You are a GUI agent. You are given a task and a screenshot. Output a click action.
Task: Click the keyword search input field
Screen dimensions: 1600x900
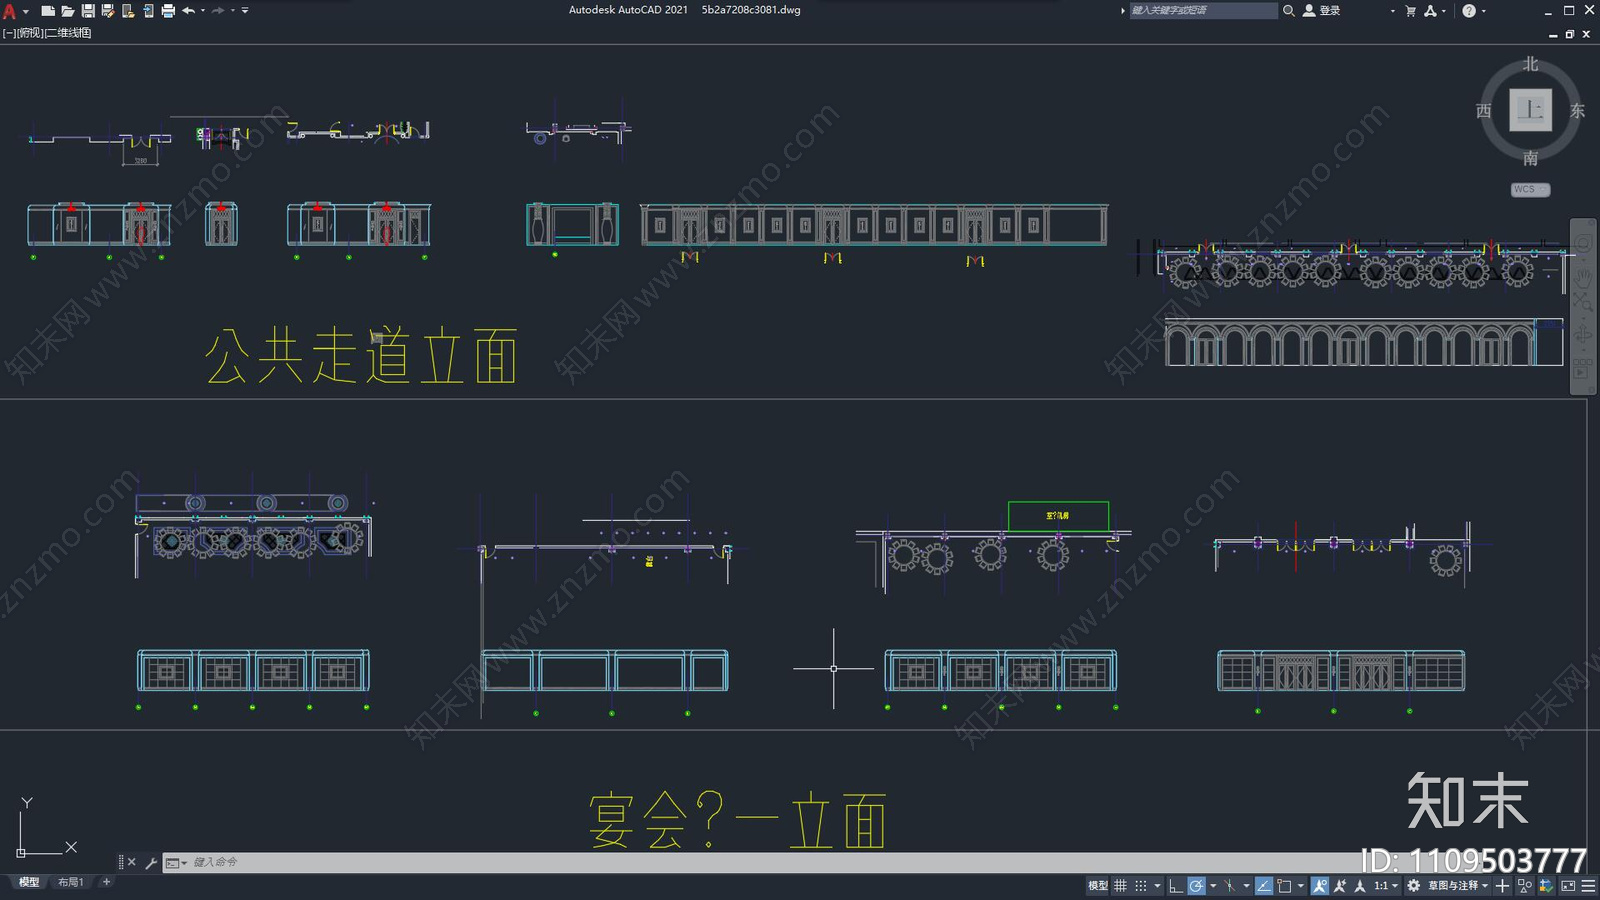point(1203,11)
